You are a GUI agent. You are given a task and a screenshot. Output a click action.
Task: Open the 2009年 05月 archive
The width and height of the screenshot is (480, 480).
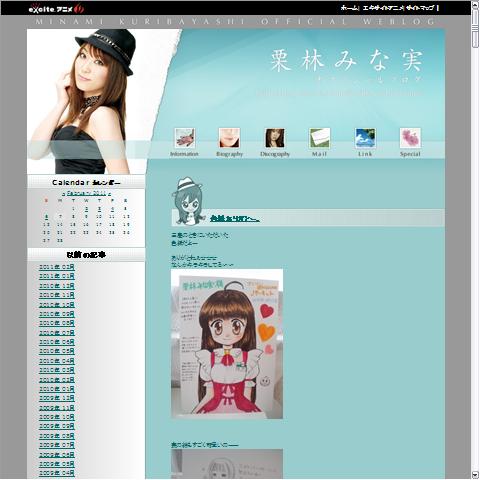point(57,464)
